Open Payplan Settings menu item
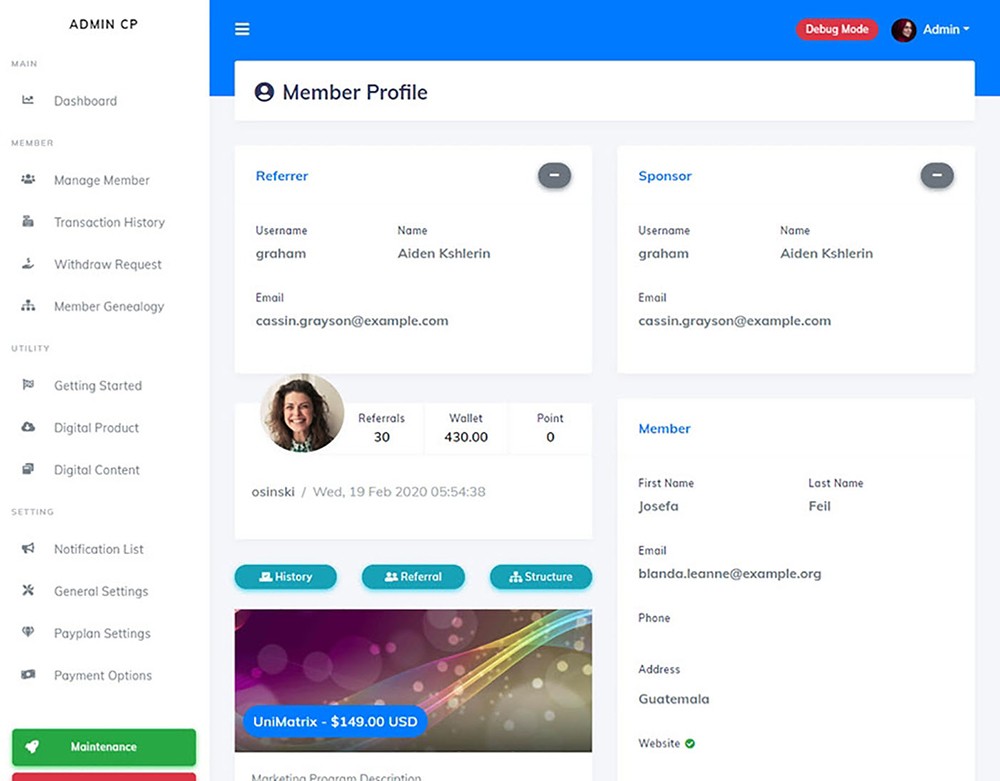Image resolution: width=1000 pixels, height=781 pixels. click(x=102, y=633)
